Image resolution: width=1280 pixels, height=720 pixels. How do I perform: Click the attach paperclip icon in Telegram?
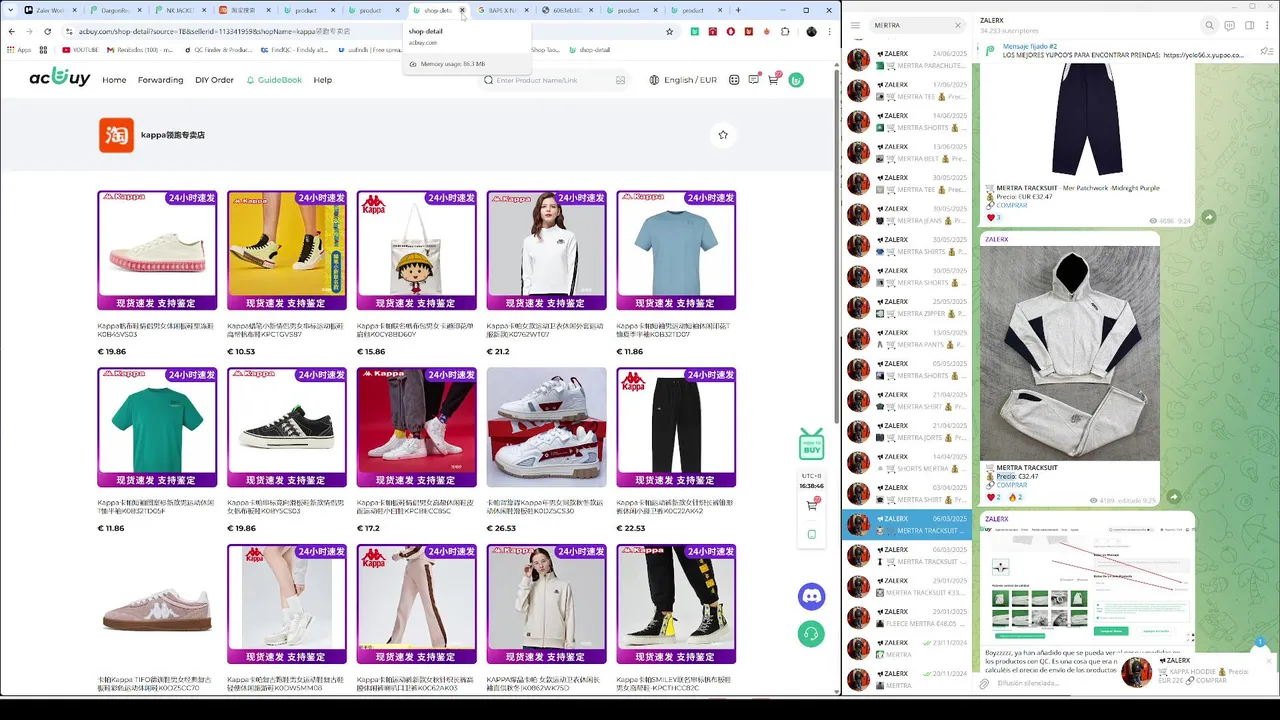pyautogui.click(x=985, y=684)
